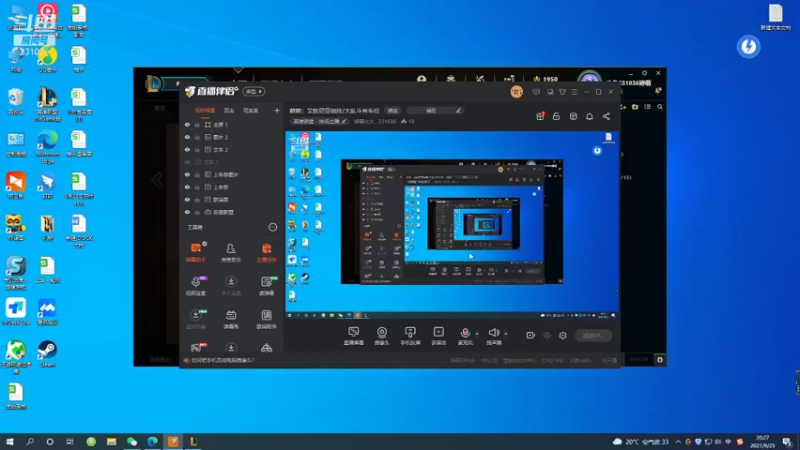Open the person-shaped assistant tool icon
The image size is (800, 450).
[231, 252]
